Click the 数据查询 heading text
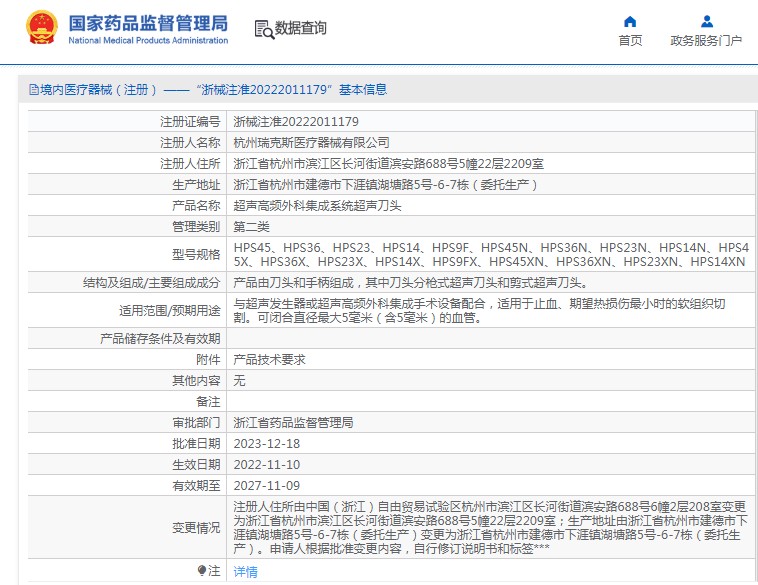 click(x=300, y=28)
